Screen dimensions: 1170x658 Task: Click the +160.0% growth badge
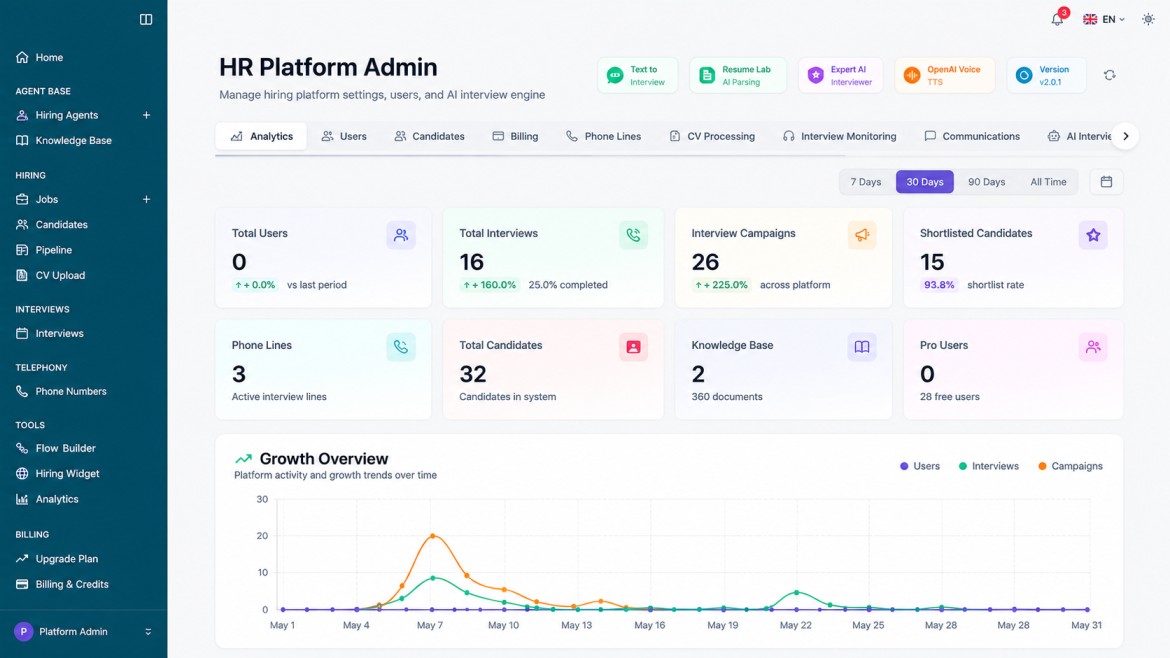tap(489, 285)
